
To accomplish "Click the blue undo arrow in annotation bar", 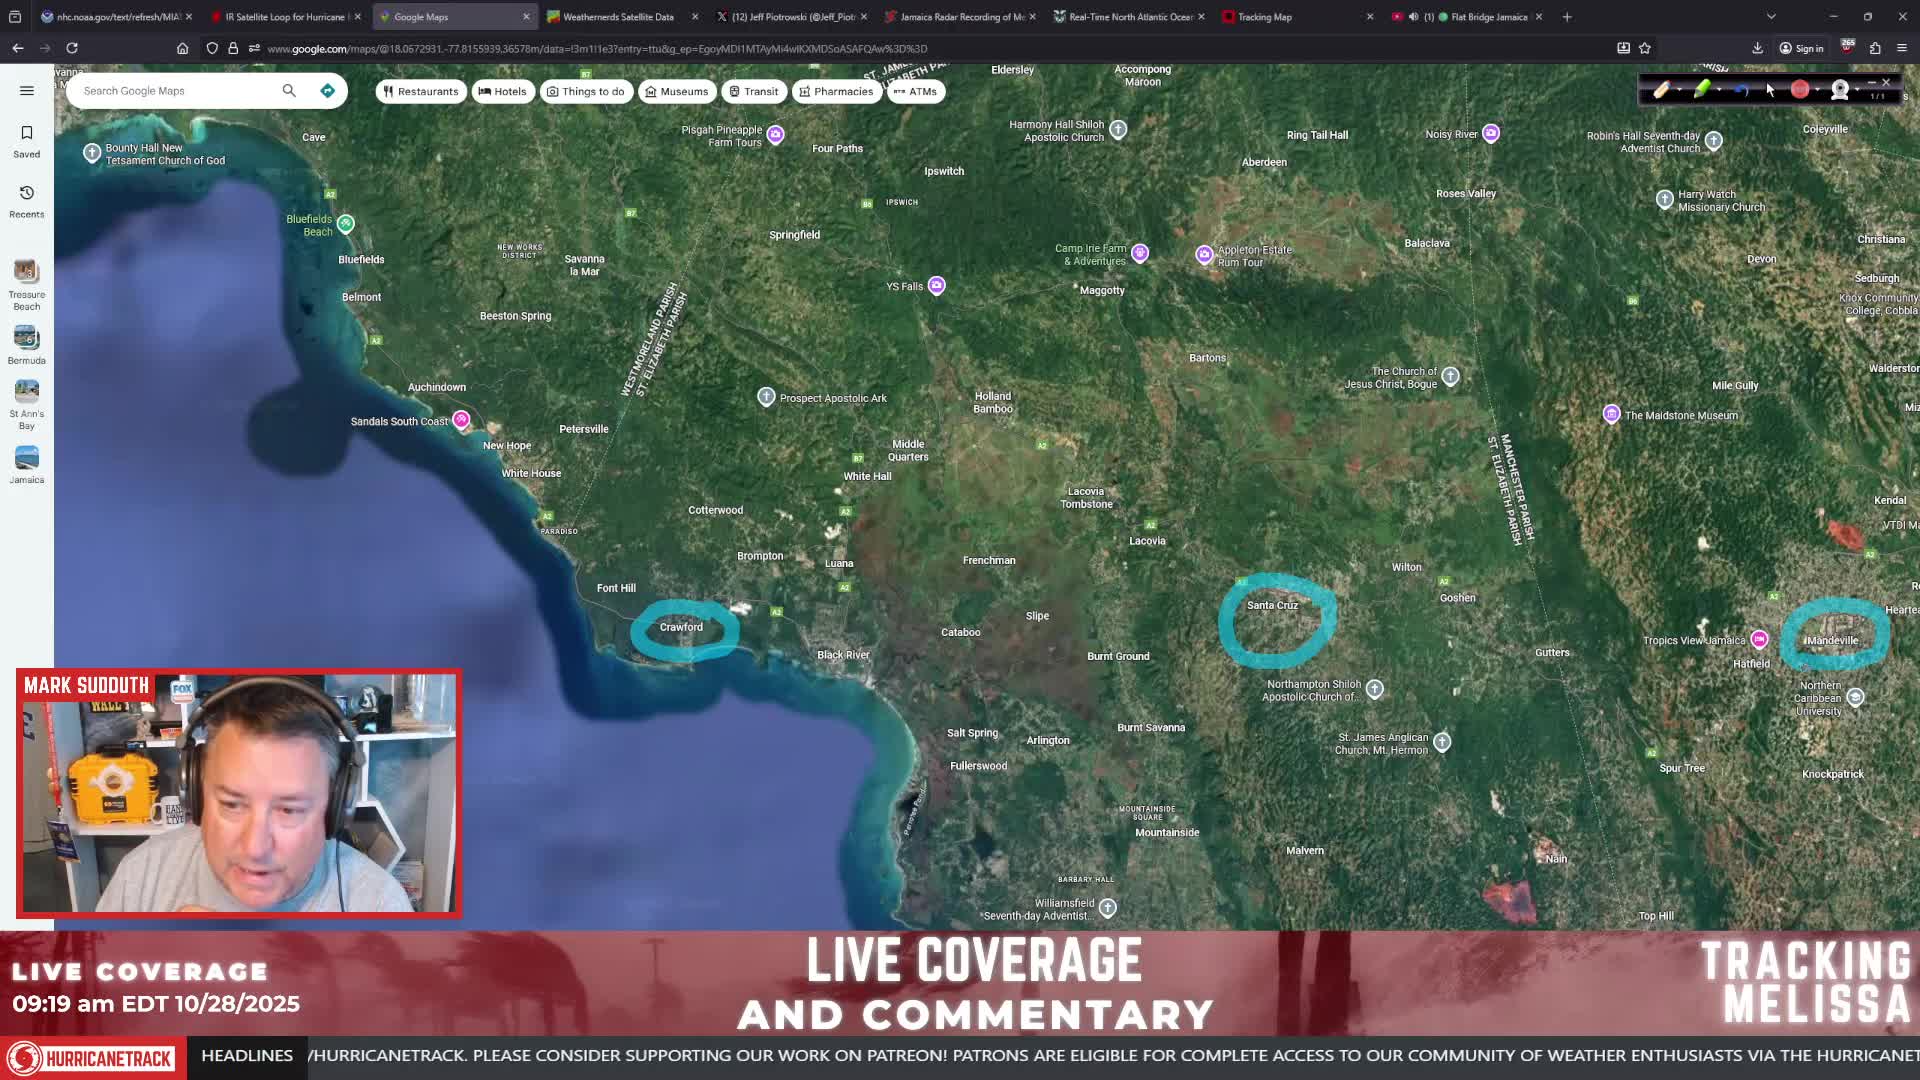I will pyautogui.click(x=1742, y=90).
